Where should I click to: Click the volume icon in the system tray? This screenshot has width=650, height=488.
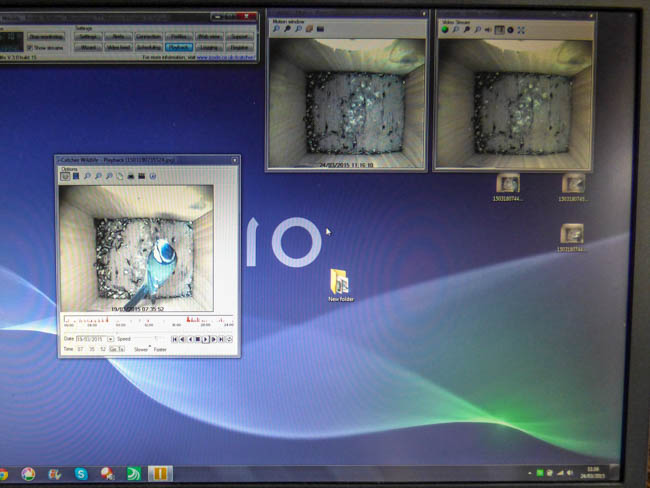[570, 473]
